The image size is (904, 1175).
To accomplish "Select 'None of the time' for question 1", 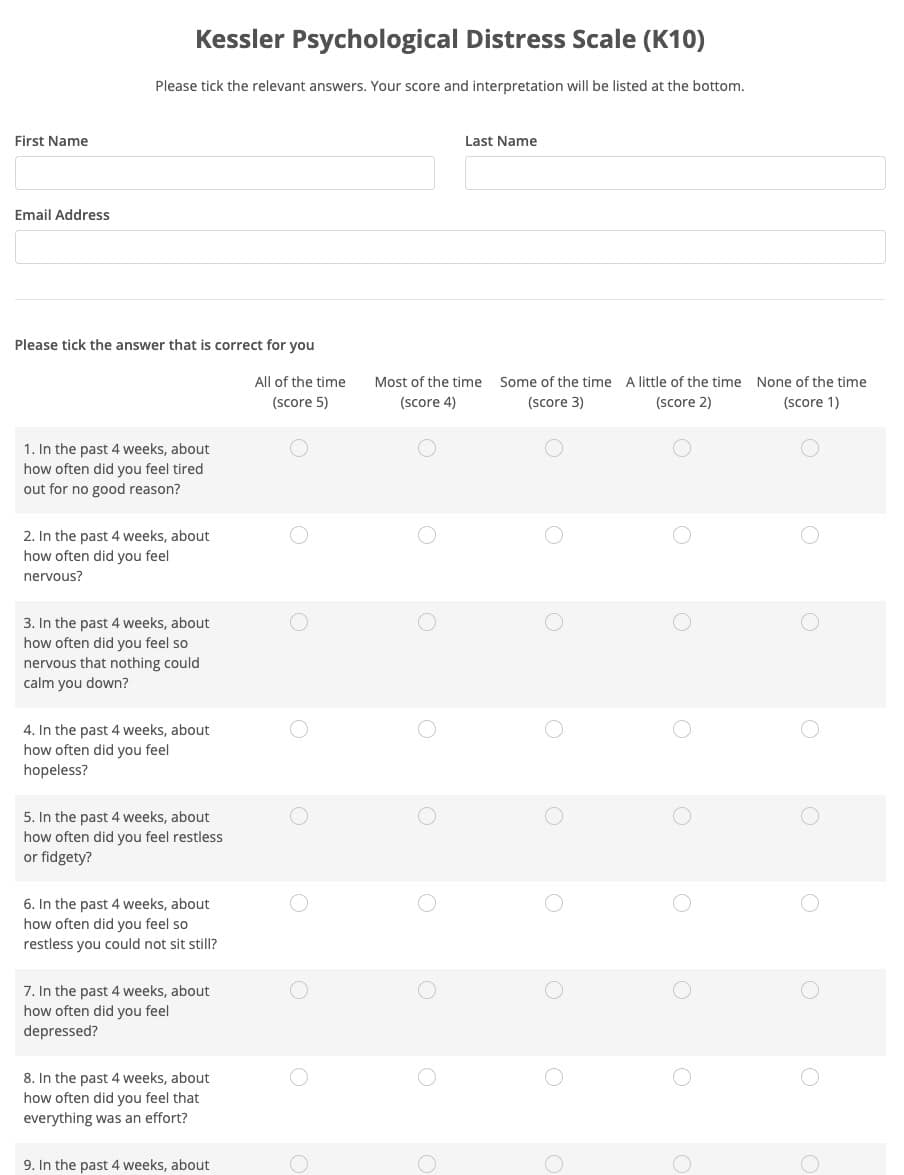I will (x=810, y=448).
